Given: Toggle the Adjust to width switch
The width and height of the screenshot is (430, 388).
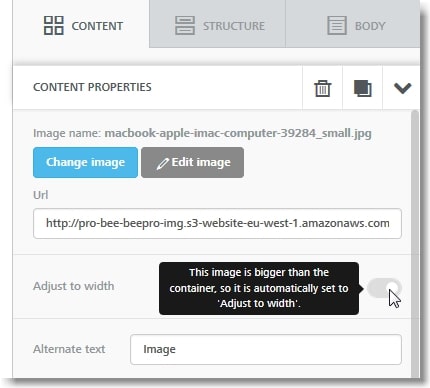Looking at the screenshot, I should [x=384, y=288].
